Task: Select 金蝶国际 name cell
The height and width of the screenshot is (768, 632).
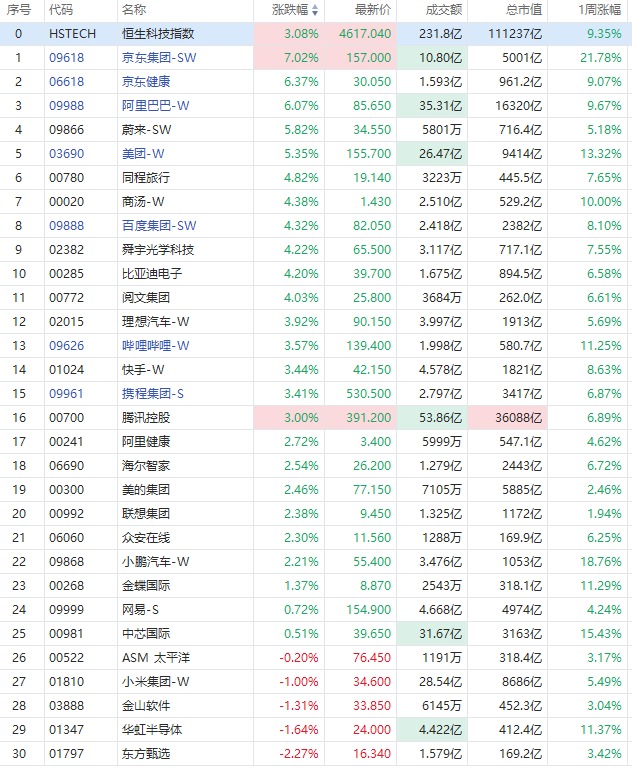Action: (146, 586)
